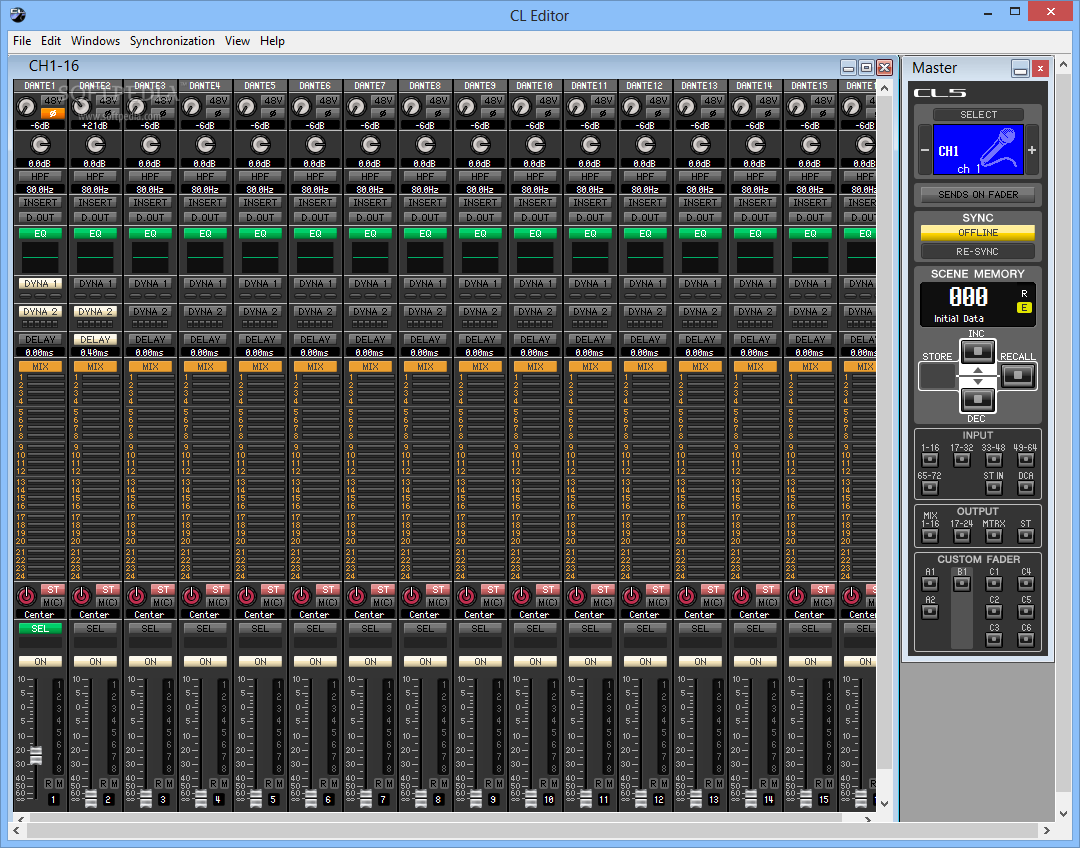Viewport: 1080px width, 848px height.
Task: Click the D.OUT button on DANTE13
Action: click(x=700, y=218)
